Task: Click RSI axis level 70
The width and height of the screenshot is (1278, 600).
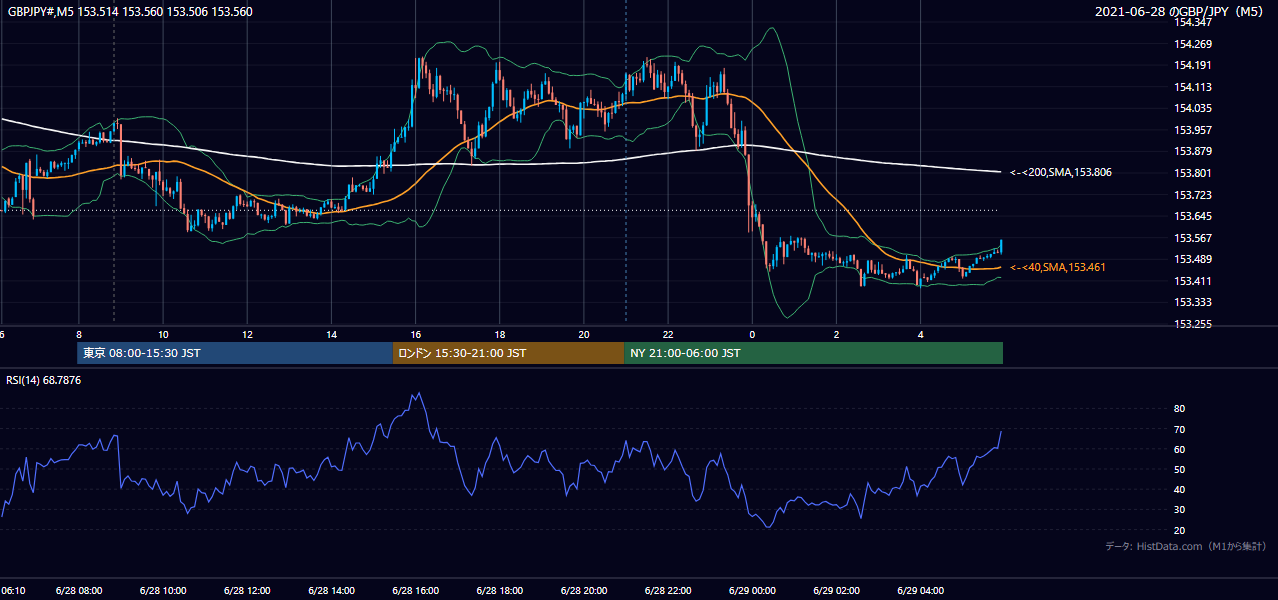Action: 1179,429
